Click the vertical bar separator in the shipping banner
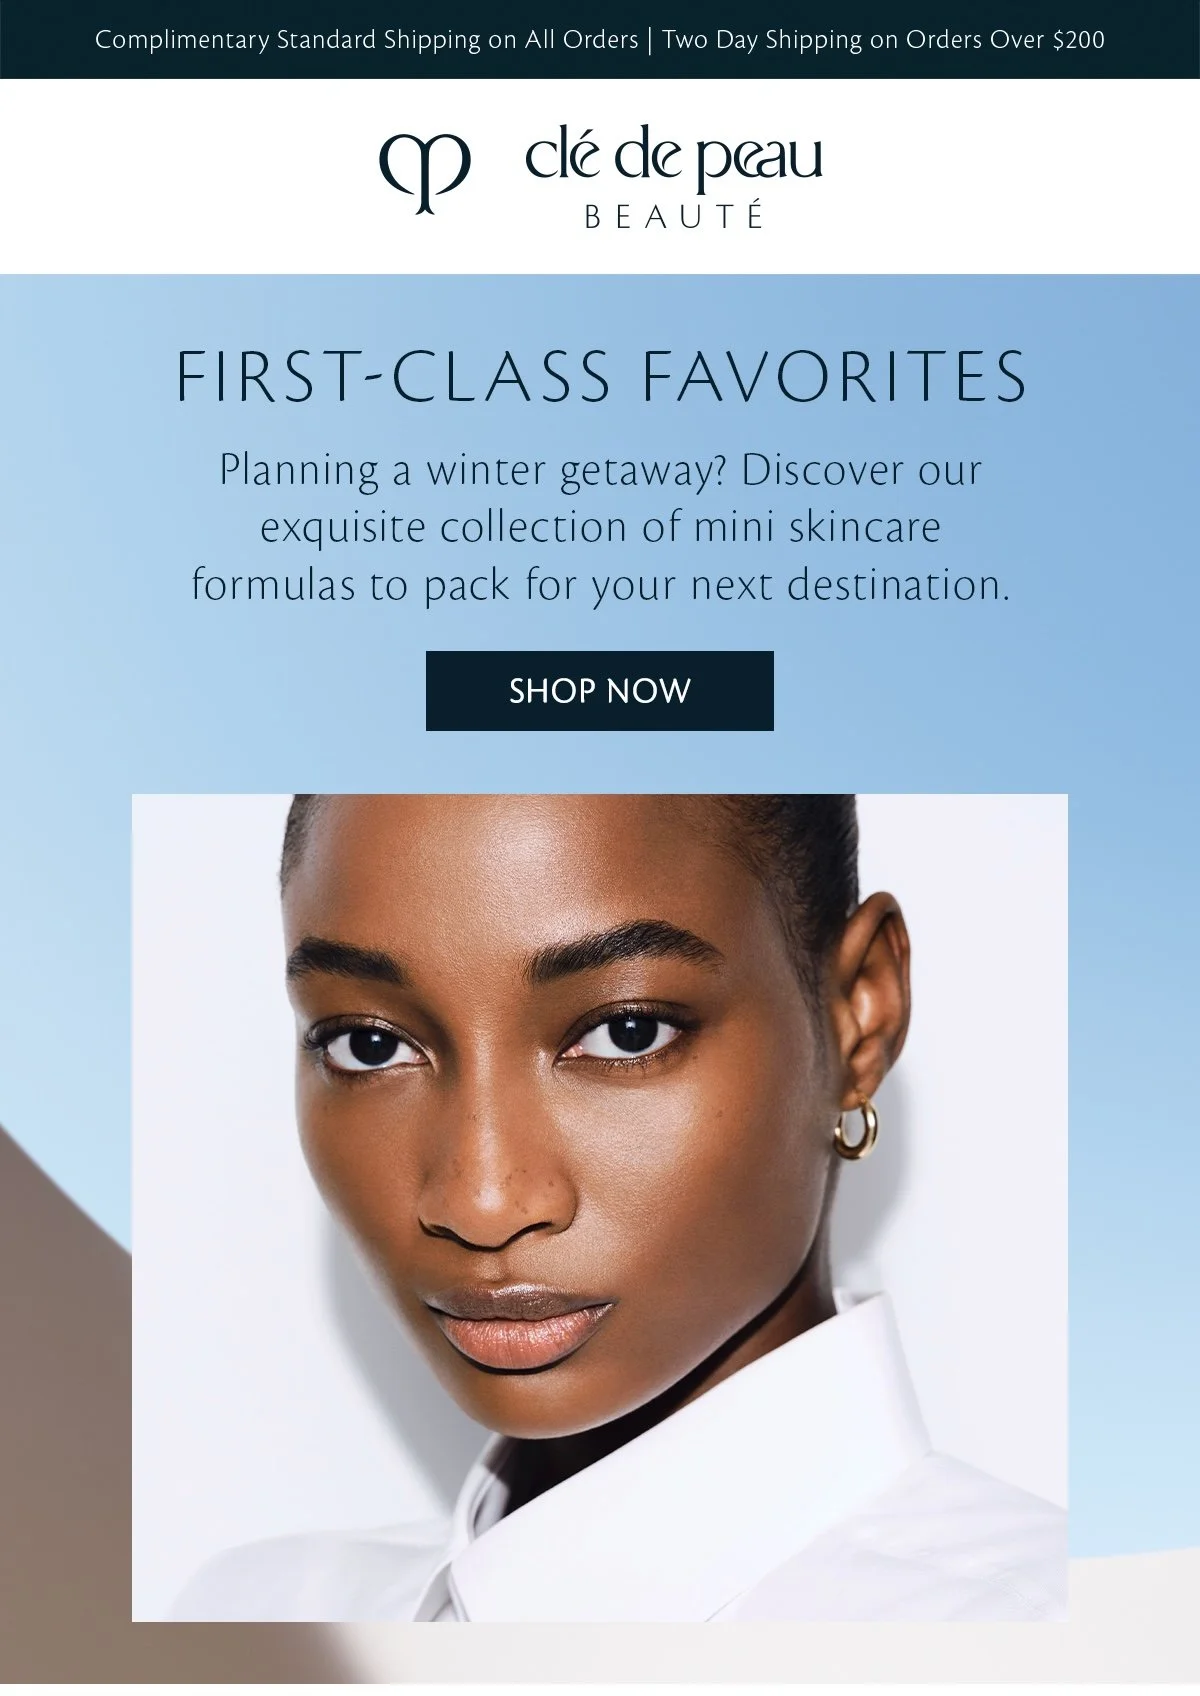This screenshot has width=1200, height=1696. click(650, 40)
